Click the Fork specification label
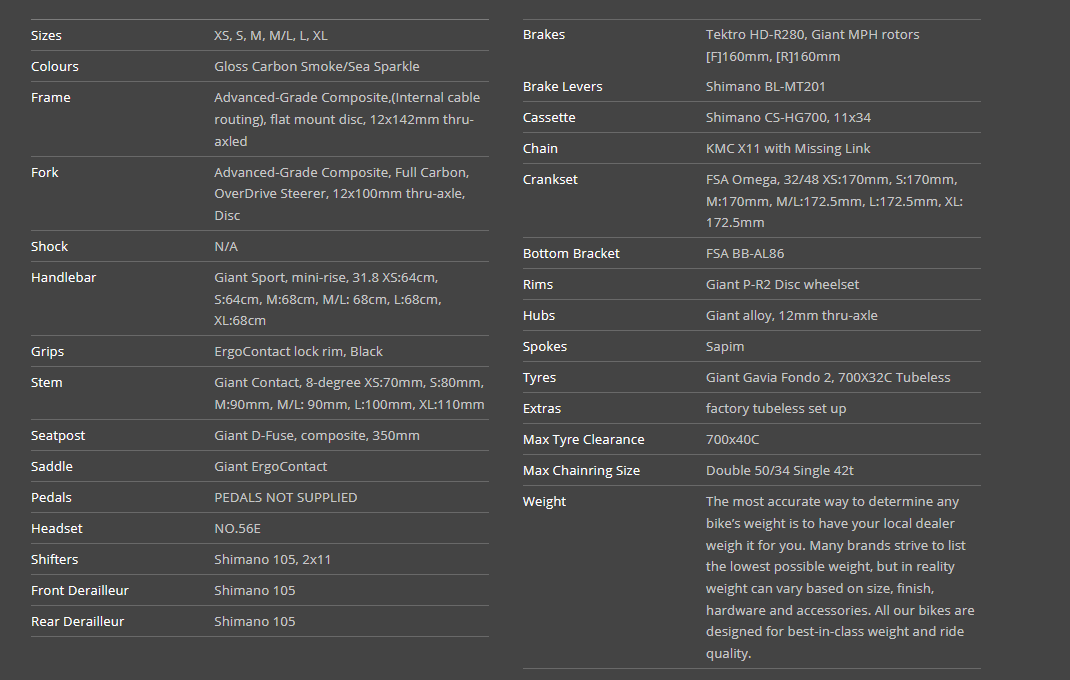The height and width of the screenshot is (680, 1070). pos(45,172)
